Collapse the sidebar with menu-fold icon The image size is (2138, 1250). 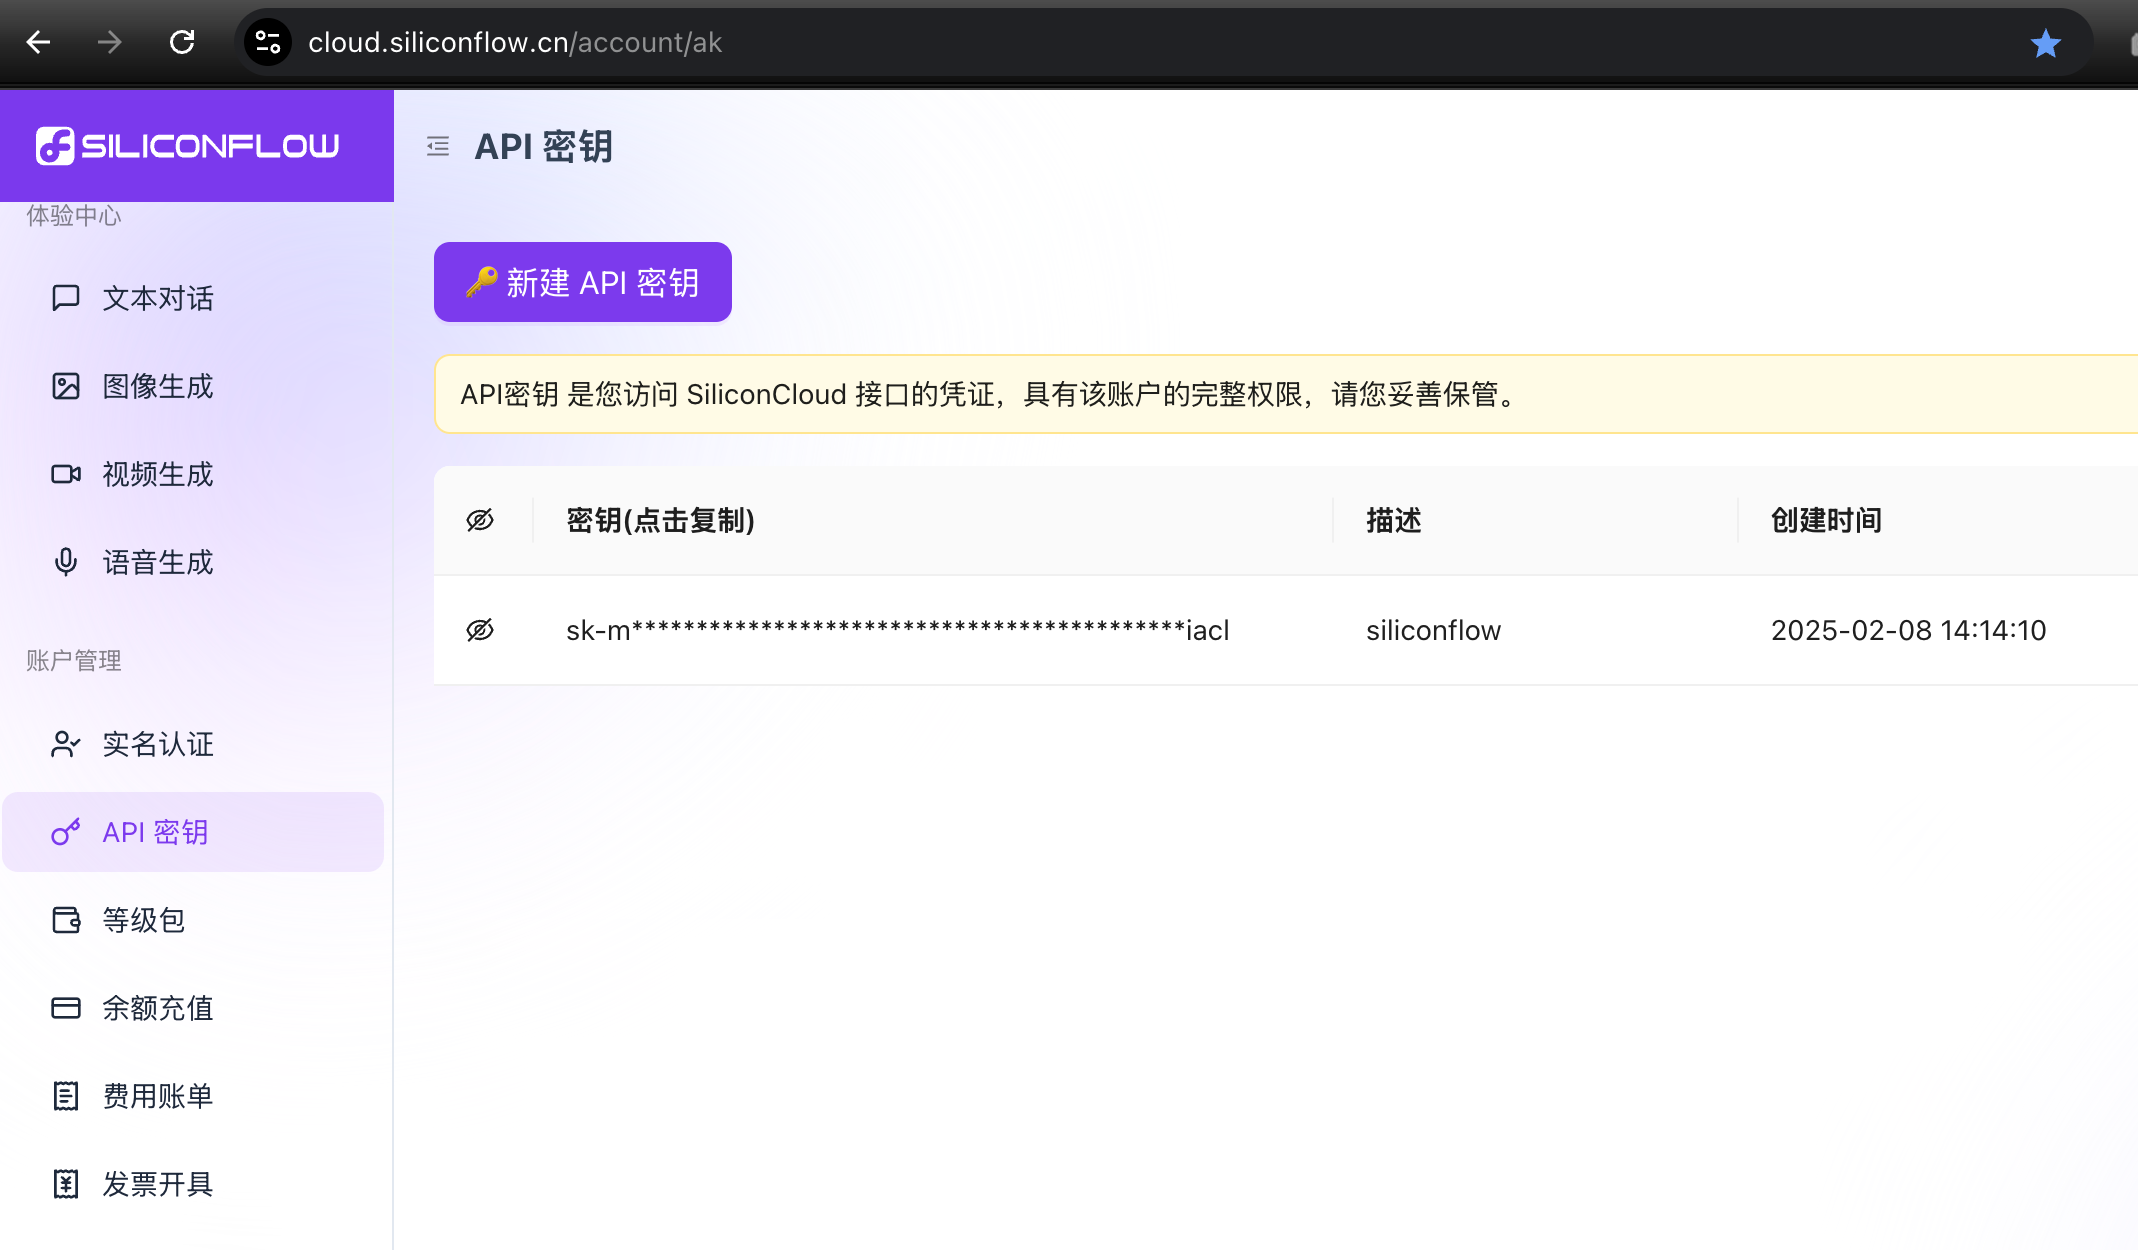[x=438, y=147]
